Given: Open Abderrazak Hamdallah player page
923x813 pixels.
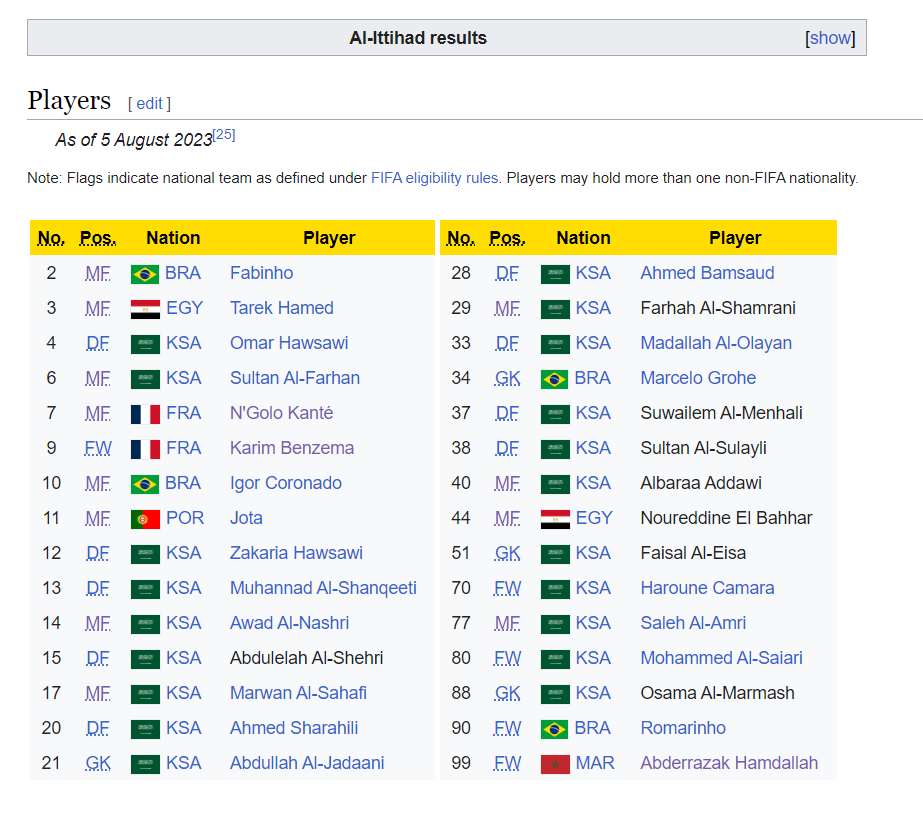Looking at the screenshot, I should tap(729, 763).
